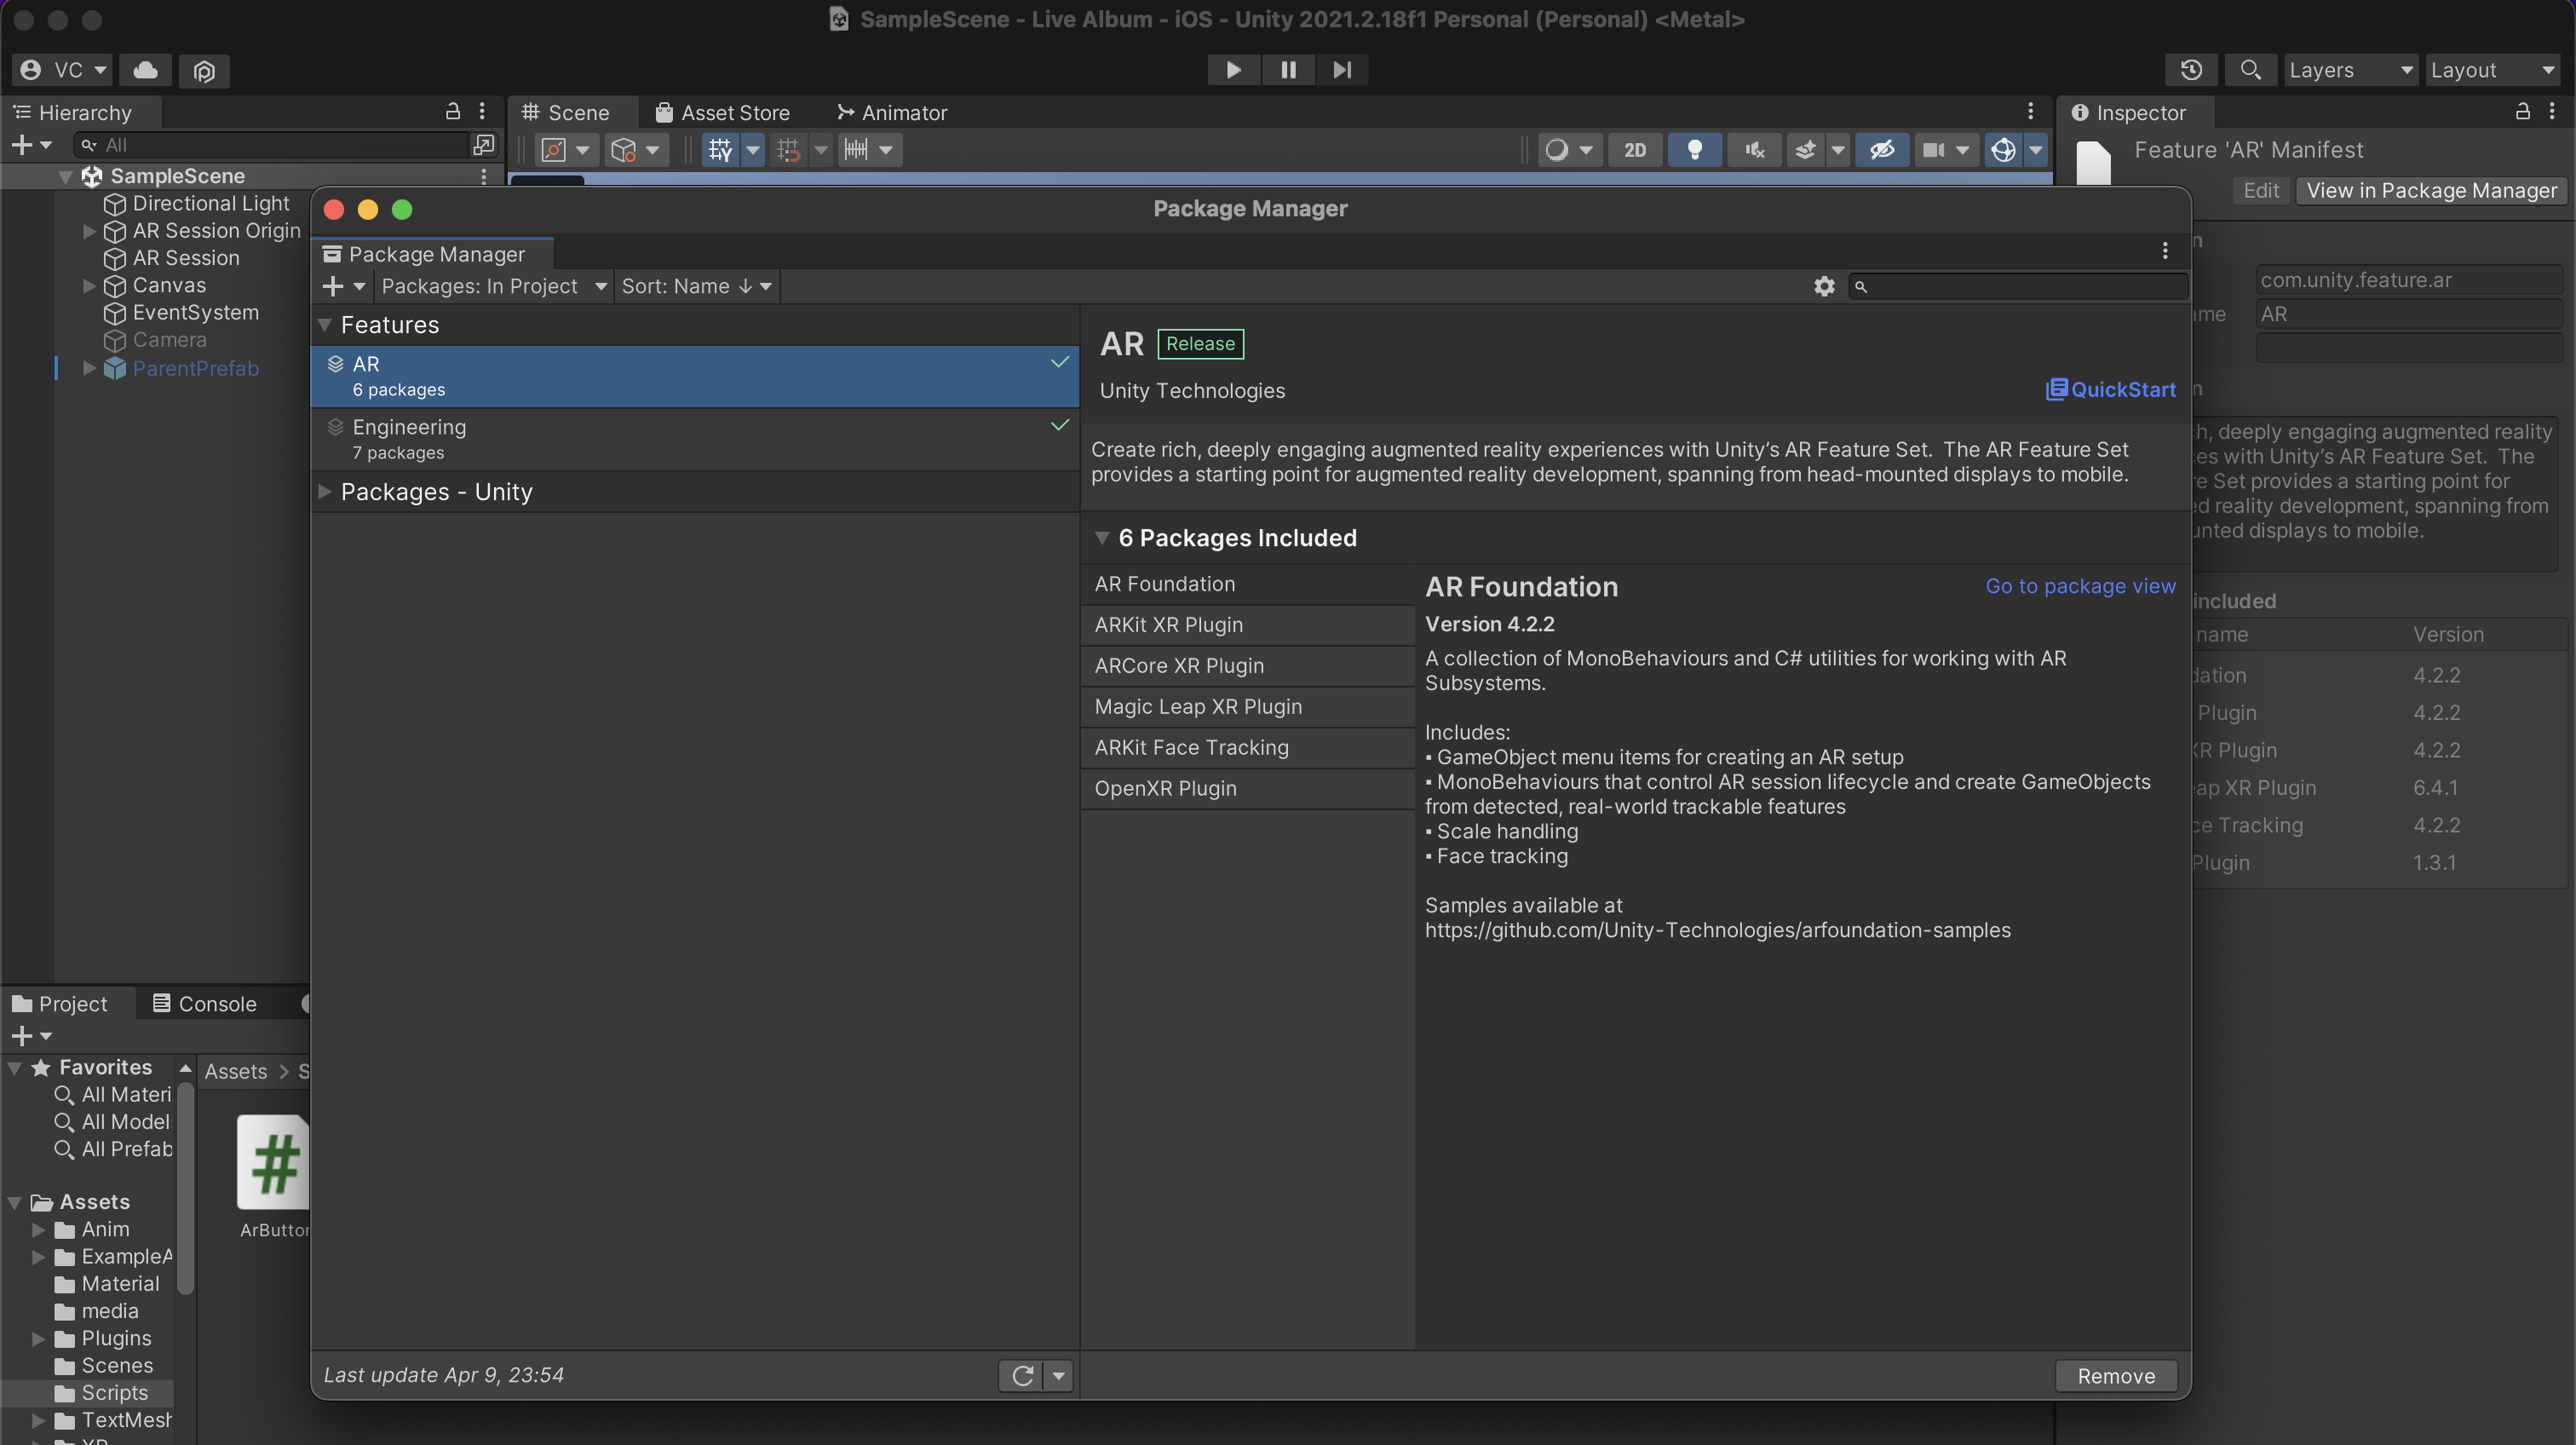
Task: Open the scene camera settings icon
Action: (x=1934, y=150)
